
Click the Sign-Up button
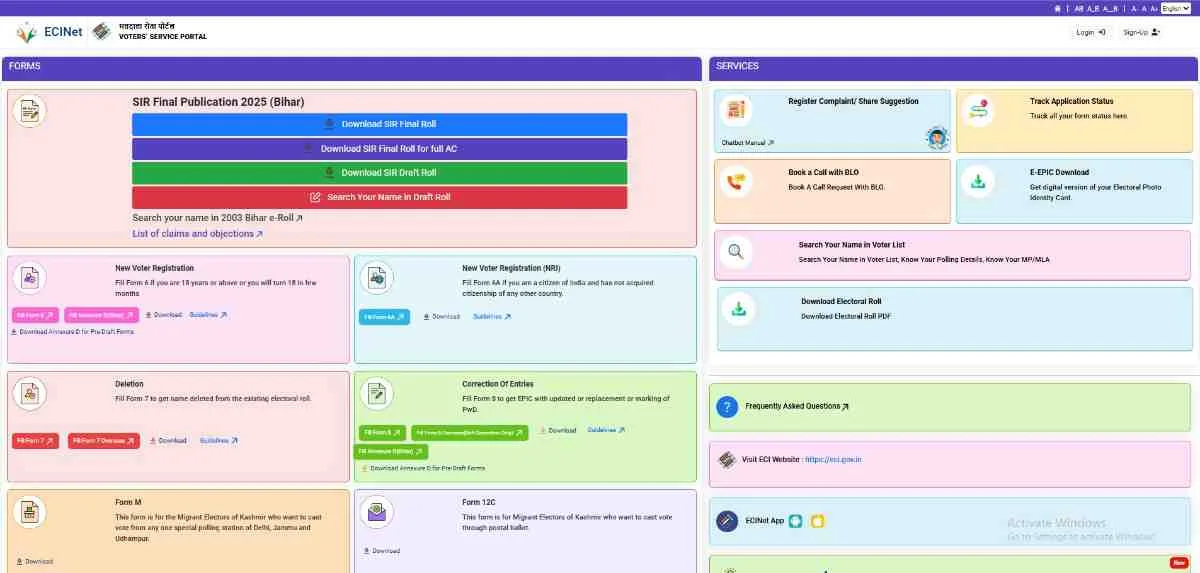1141,32
